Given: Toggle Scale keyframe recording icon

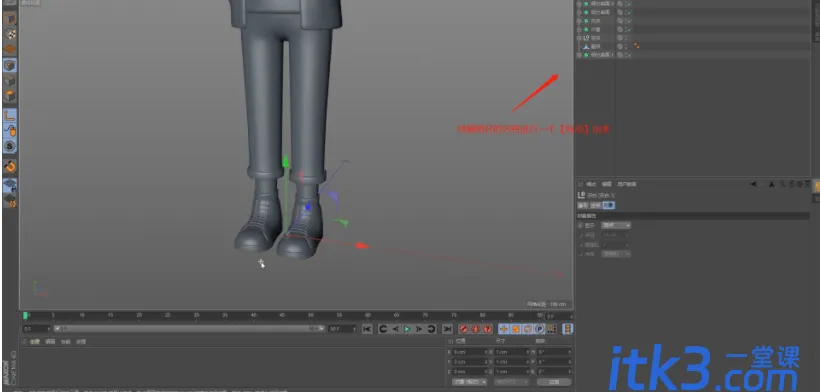Looking at the screenshot, I should [x=516, y=329].
